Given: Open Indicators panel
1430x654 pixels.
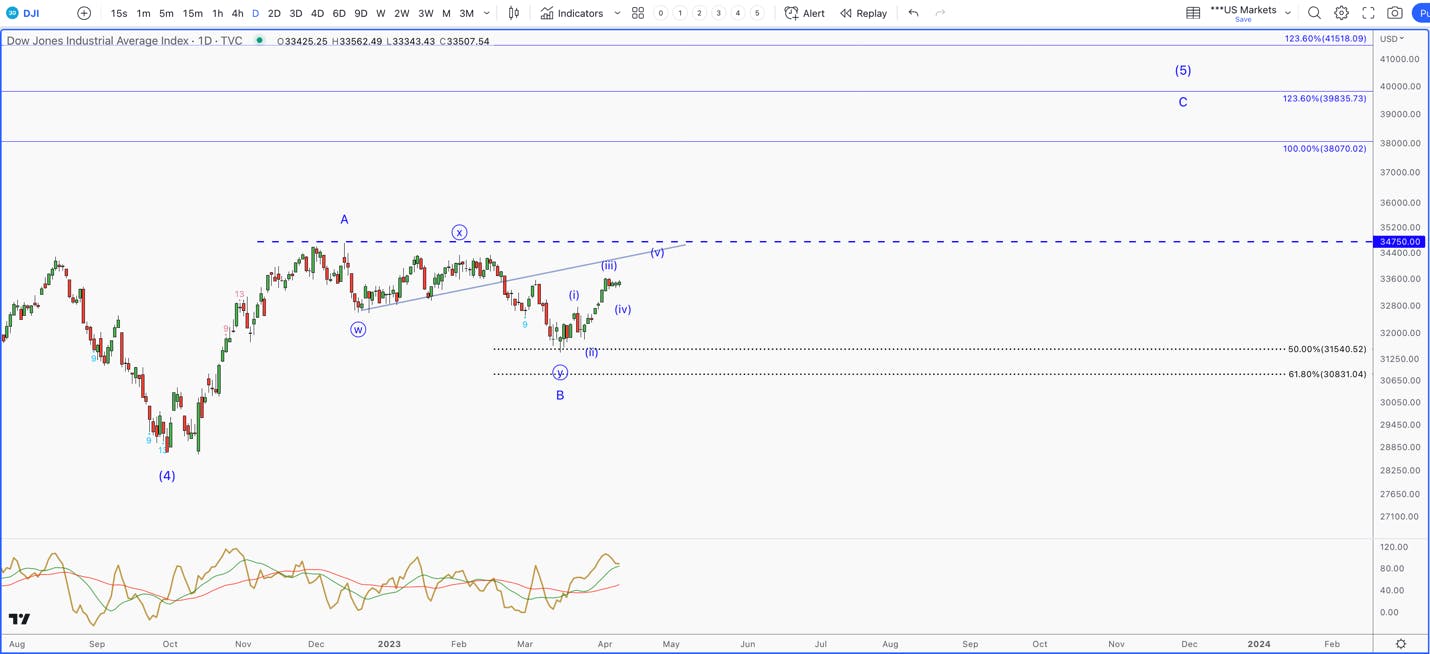Looking at the screenshot, I should 572,13.
